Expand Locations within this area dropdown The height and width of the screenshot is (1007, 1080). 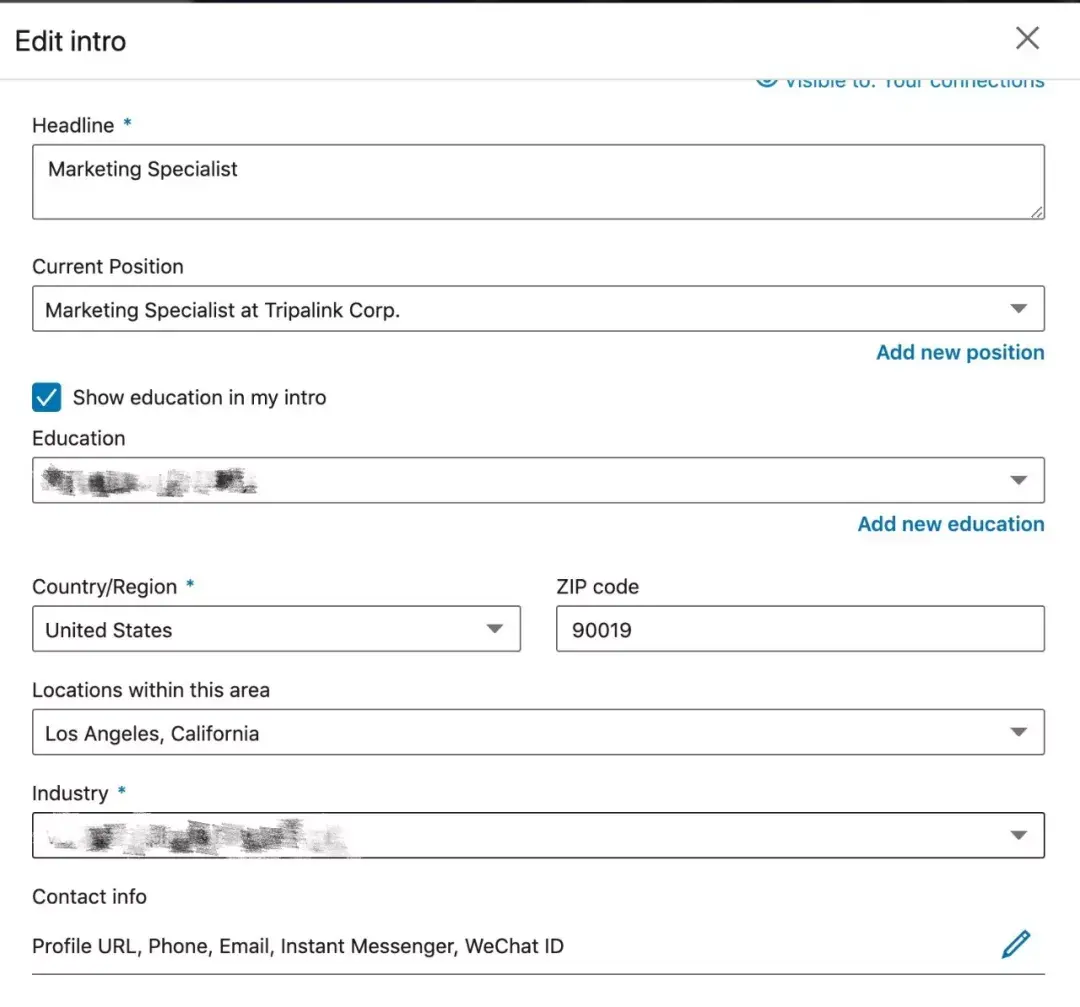(x=1018, y=732)
